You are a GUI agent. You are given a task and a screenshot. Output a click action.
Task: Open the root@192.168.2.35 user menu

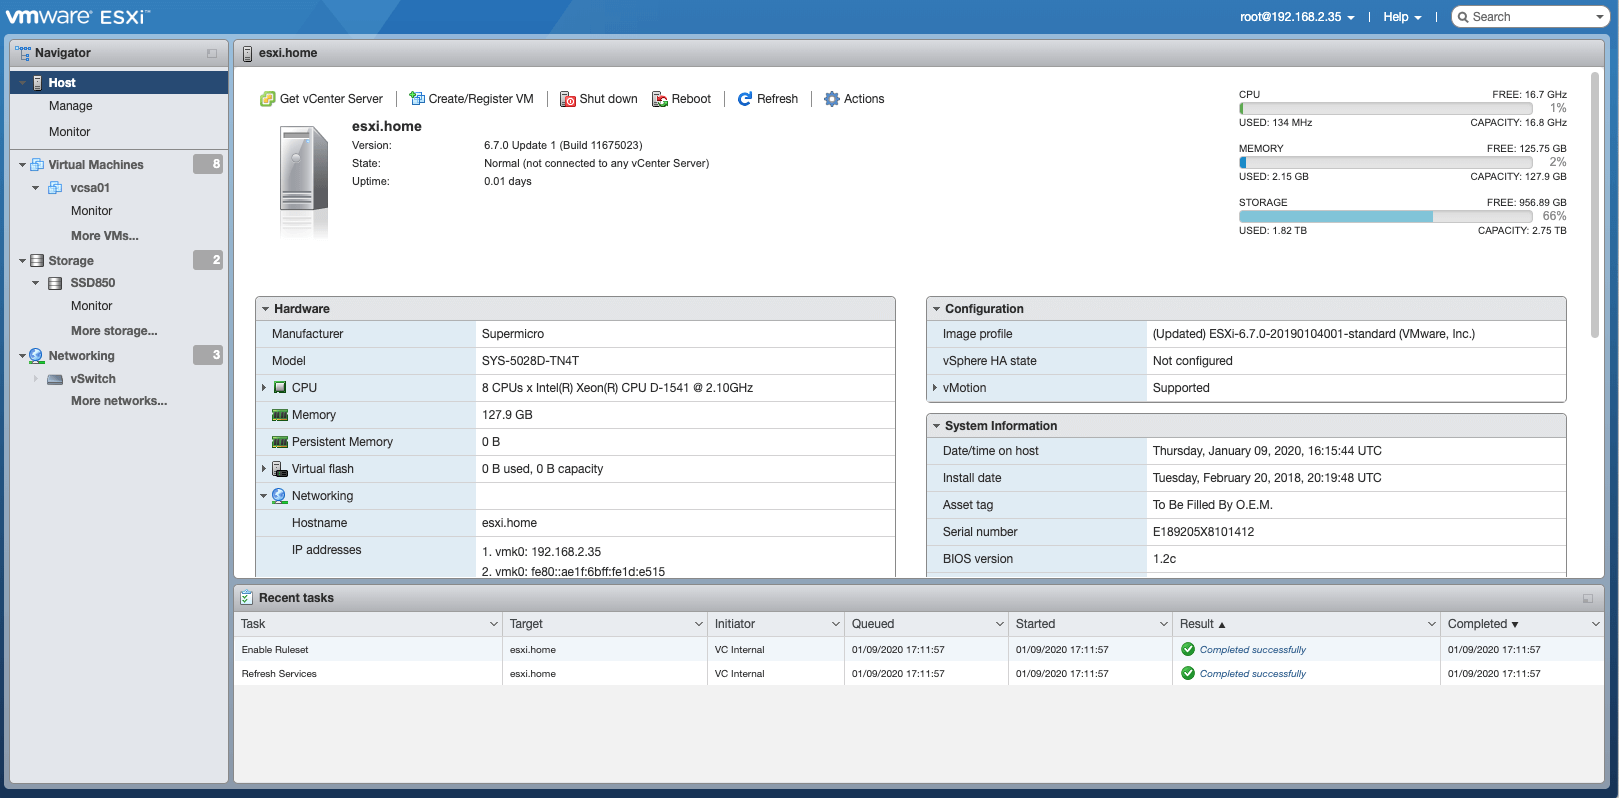[1297, 17]
